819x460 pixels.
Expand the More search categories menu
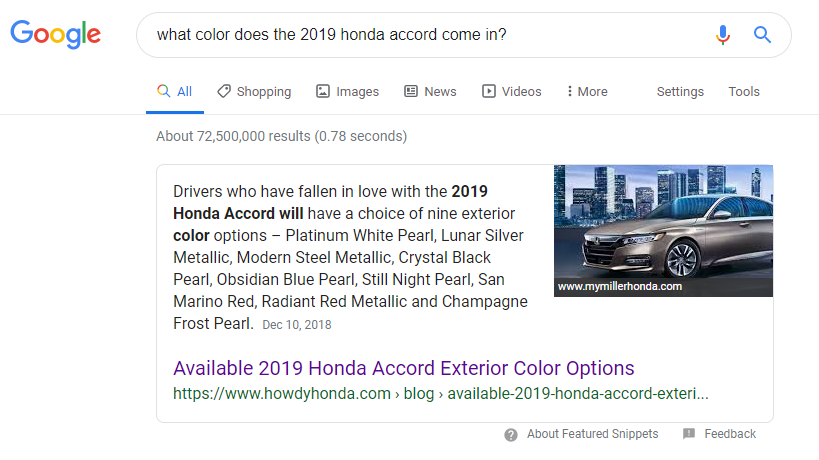coord(587,91)
